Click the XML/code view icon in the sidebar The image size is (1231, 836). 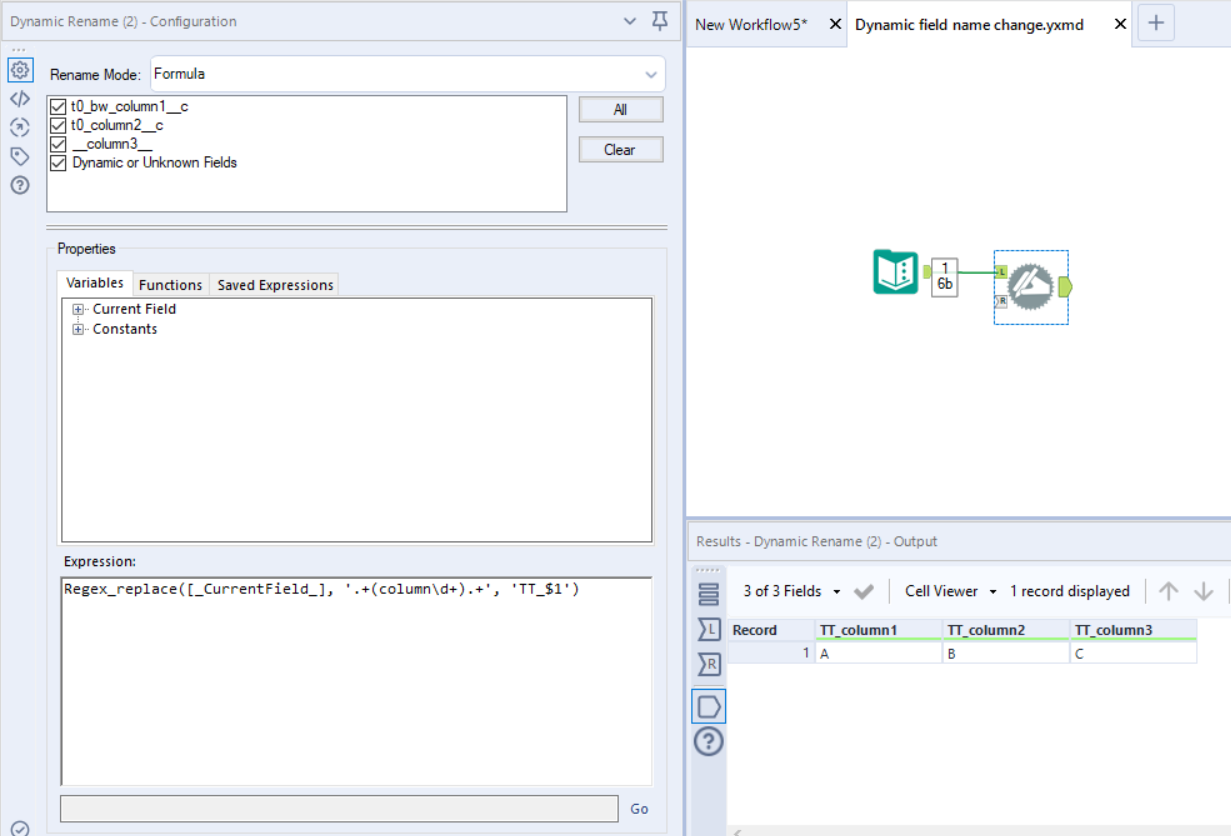click(19, 99)
